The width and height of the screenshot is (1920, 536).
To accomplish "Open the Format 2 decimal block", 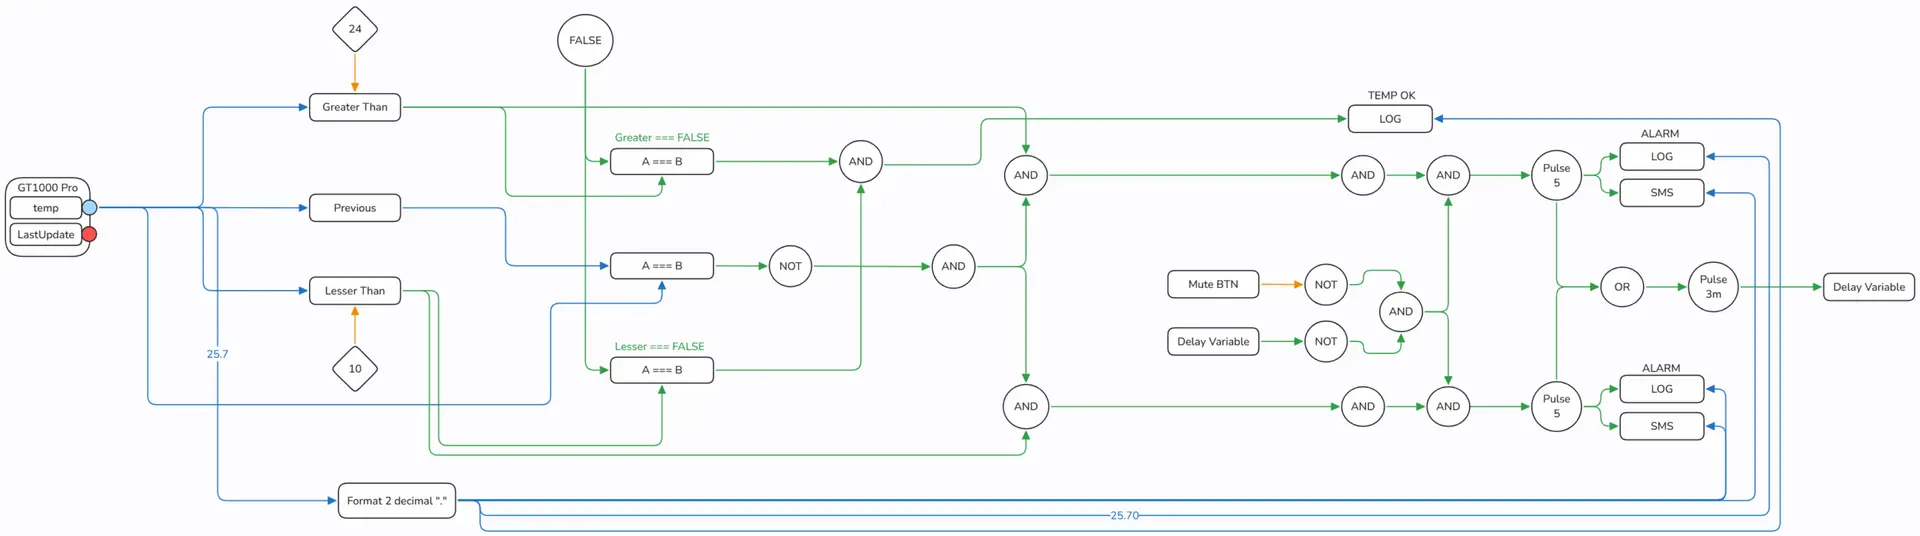I will click(x=396, y=501).
